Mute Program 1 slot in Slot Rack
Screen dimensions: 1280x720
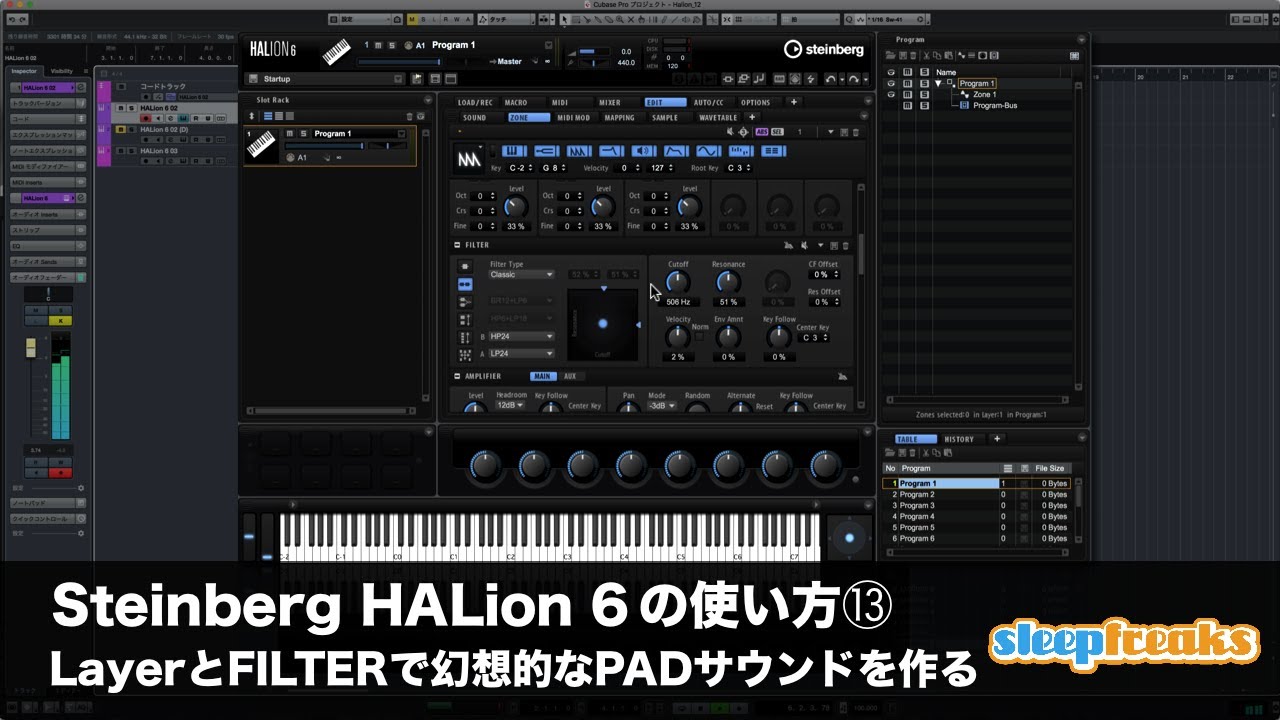tap(290, 133)
